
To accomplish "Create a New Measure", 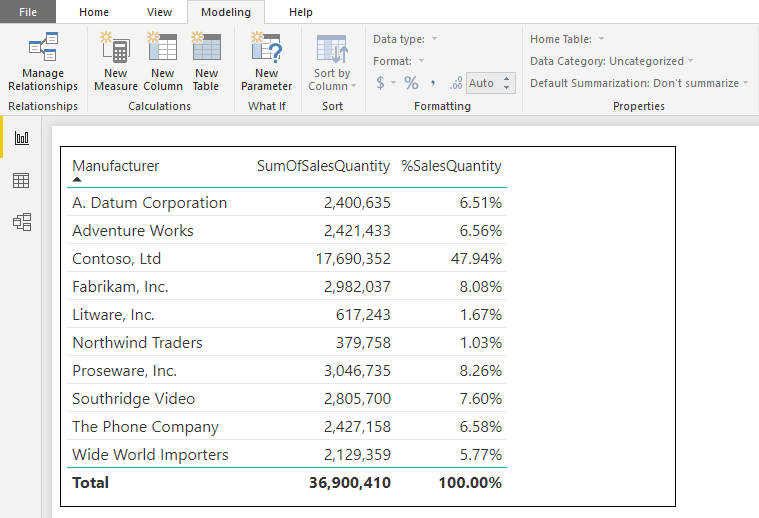I will [116, 62].
